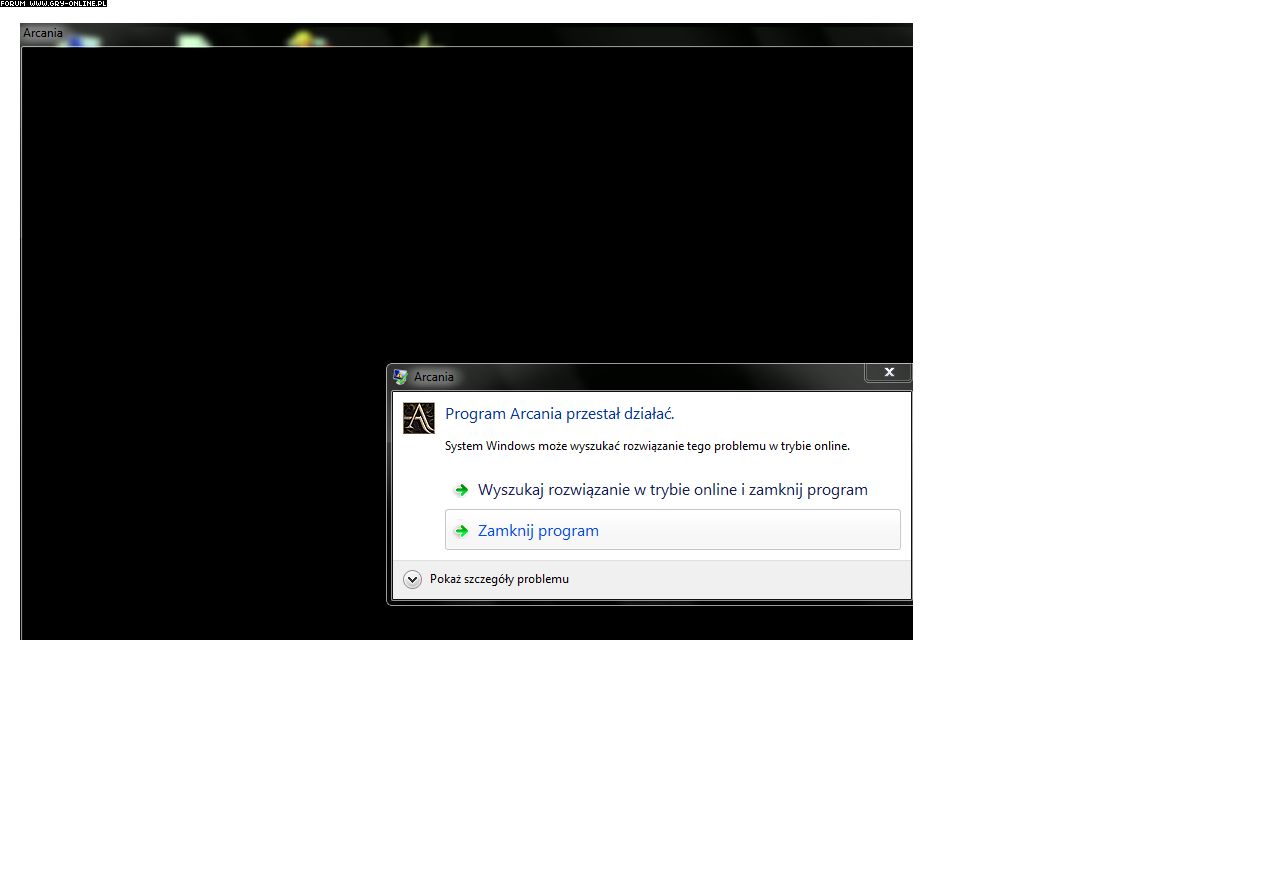Click the dialog title bar system icon
The height and width of the screenshot is (880, 1274).
coord(401,377)
